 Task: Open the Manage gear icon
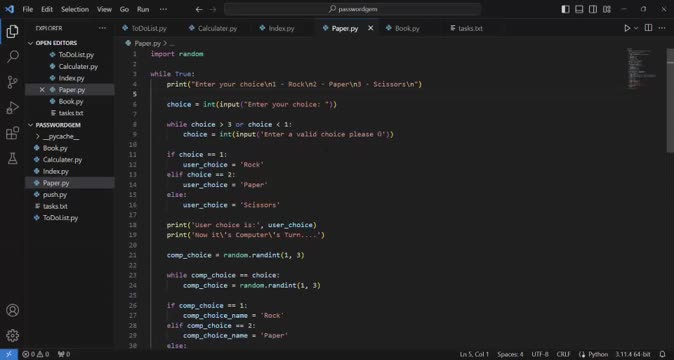(x=12, y=336)
